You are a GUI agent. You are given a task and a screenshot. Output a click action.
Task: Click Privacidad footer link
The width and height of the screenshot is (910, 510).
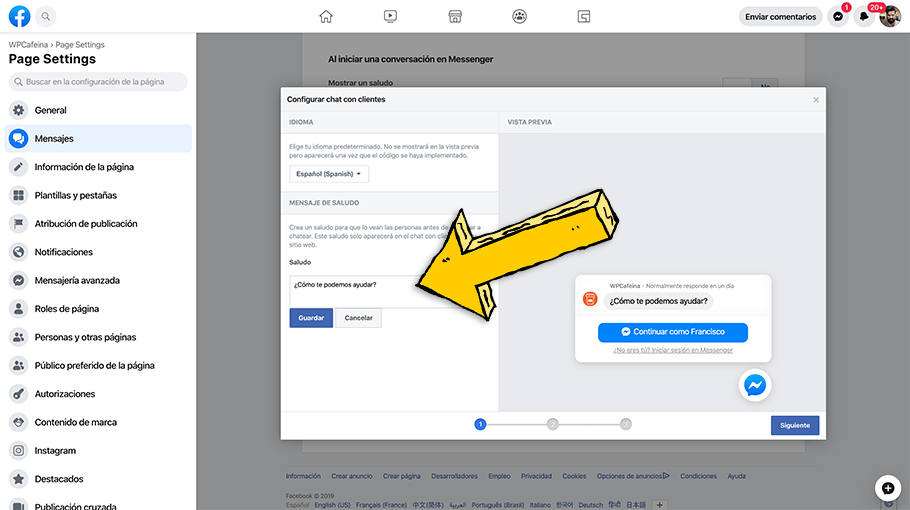[536, 476]
